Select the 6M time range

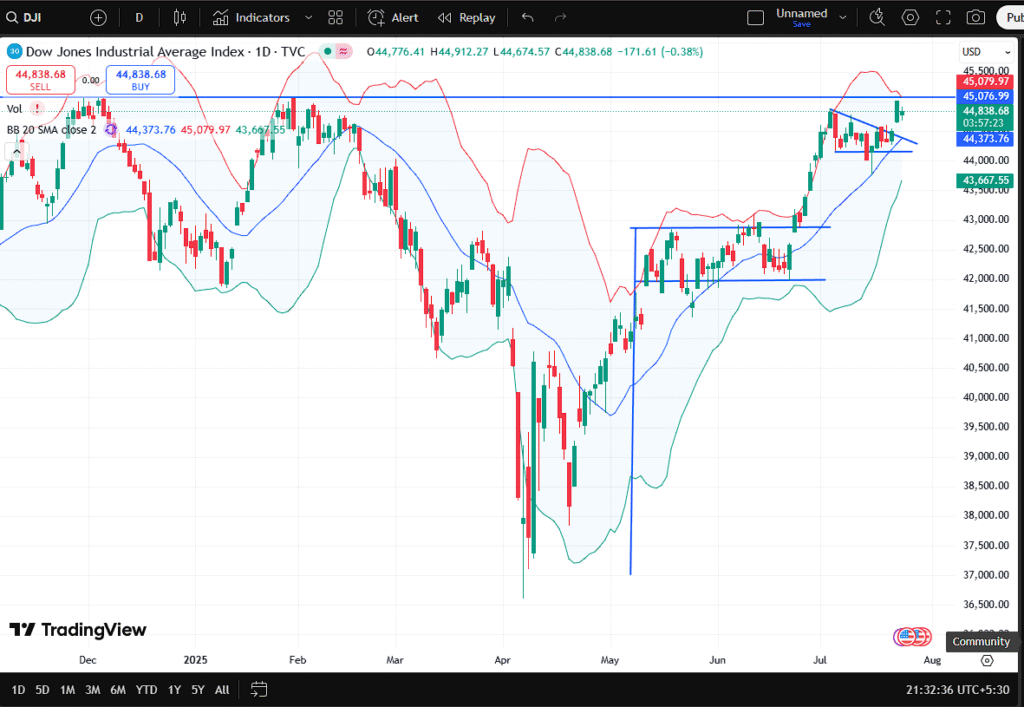point(118,690)
